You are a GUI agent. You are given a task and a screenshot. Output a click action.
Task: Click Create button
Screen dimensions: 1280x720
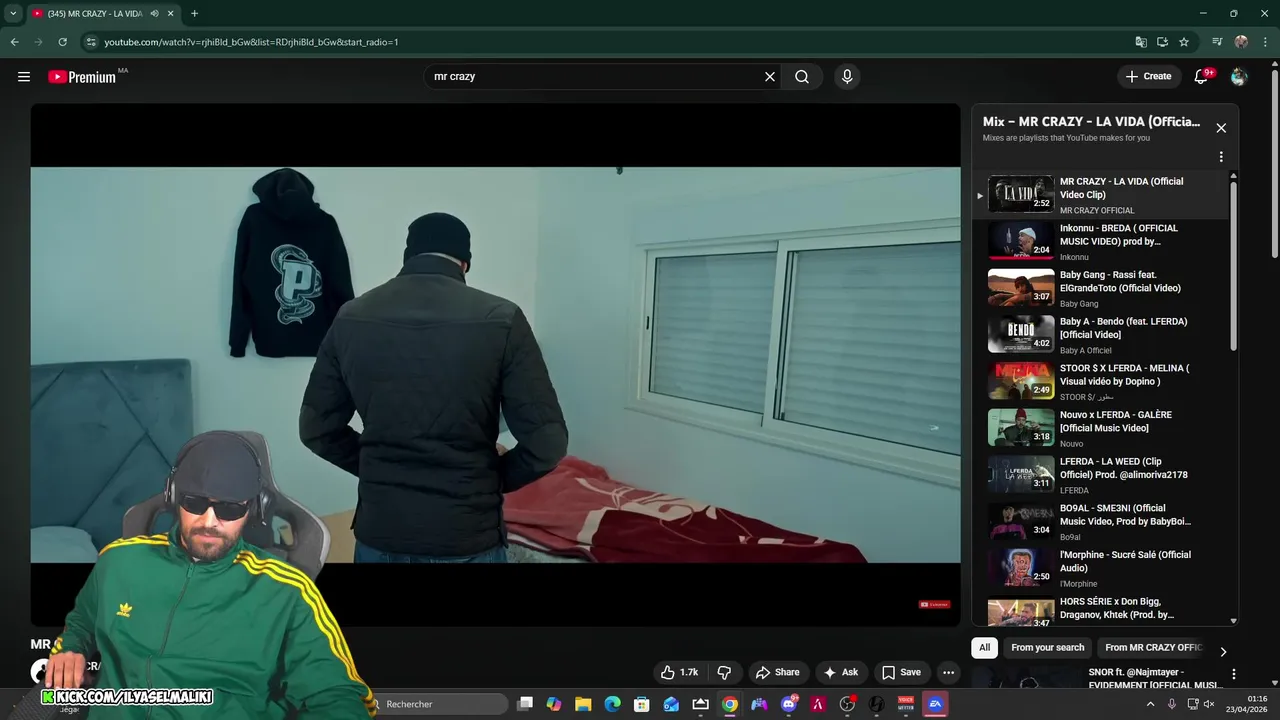[1147, 77]
